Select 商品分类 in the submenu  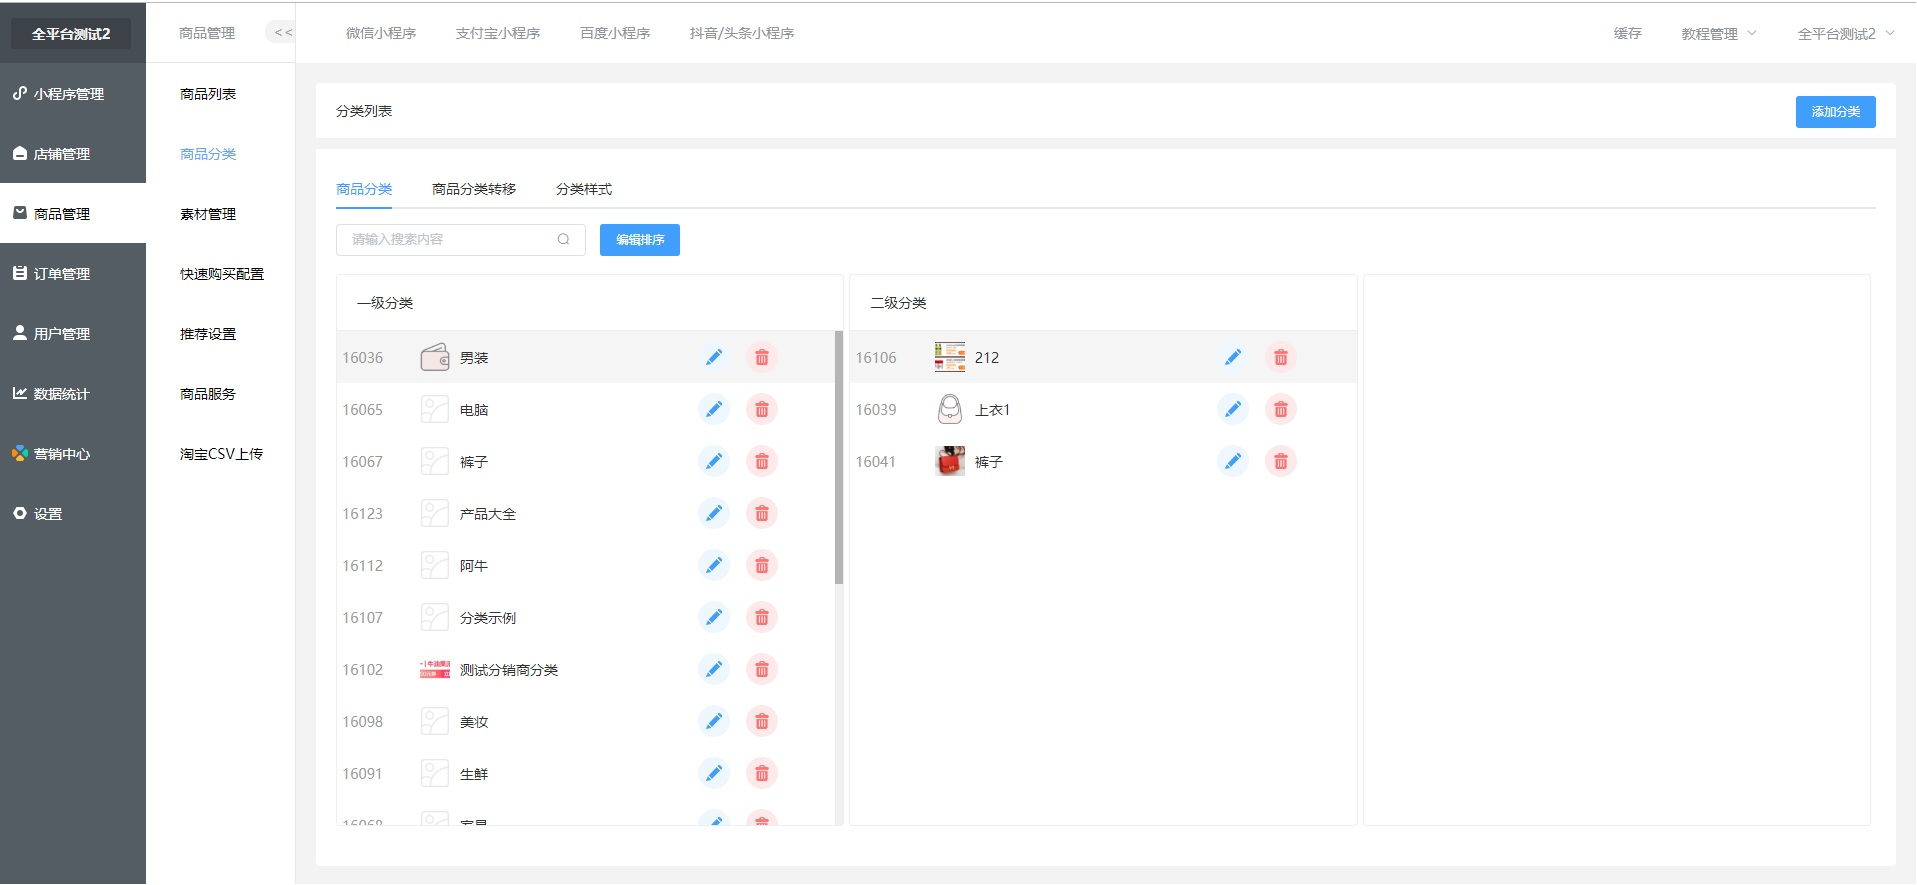[208, 154]
